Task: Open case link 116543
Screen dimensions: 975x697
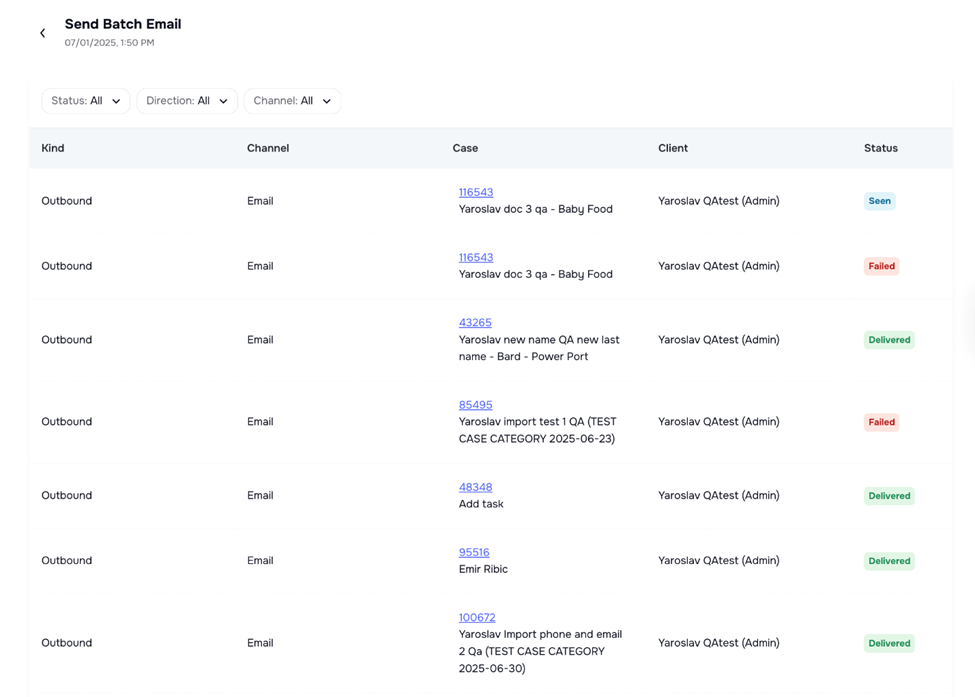Action: tap(475, 192)
